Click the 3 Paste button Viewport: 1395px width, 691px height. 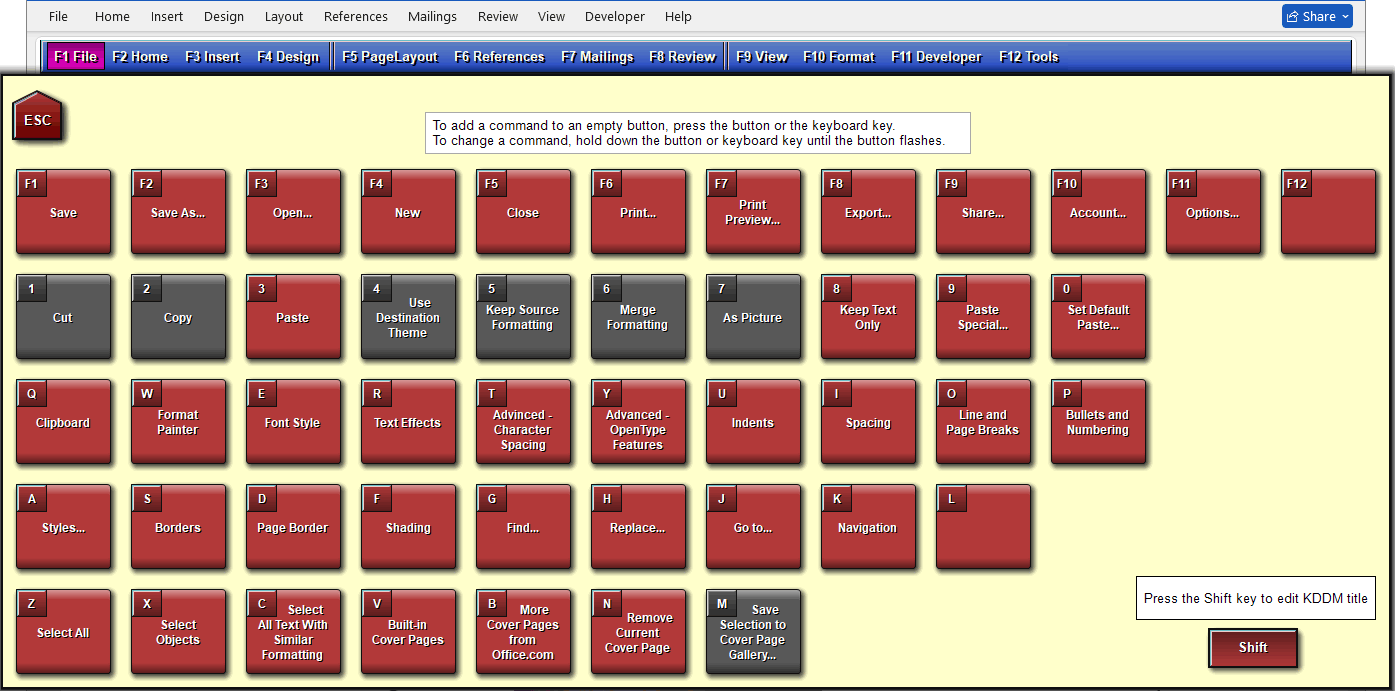click(x=293, y=317)
